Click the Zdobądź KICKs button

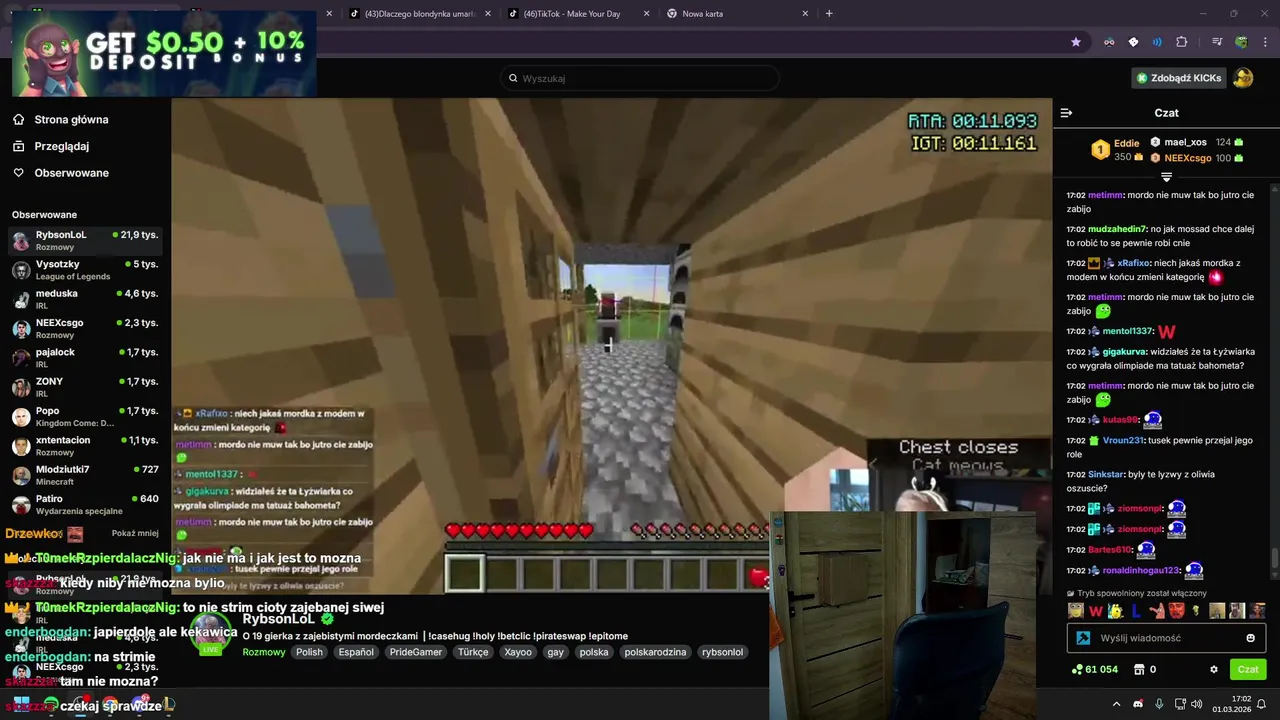pos(1178,78)
